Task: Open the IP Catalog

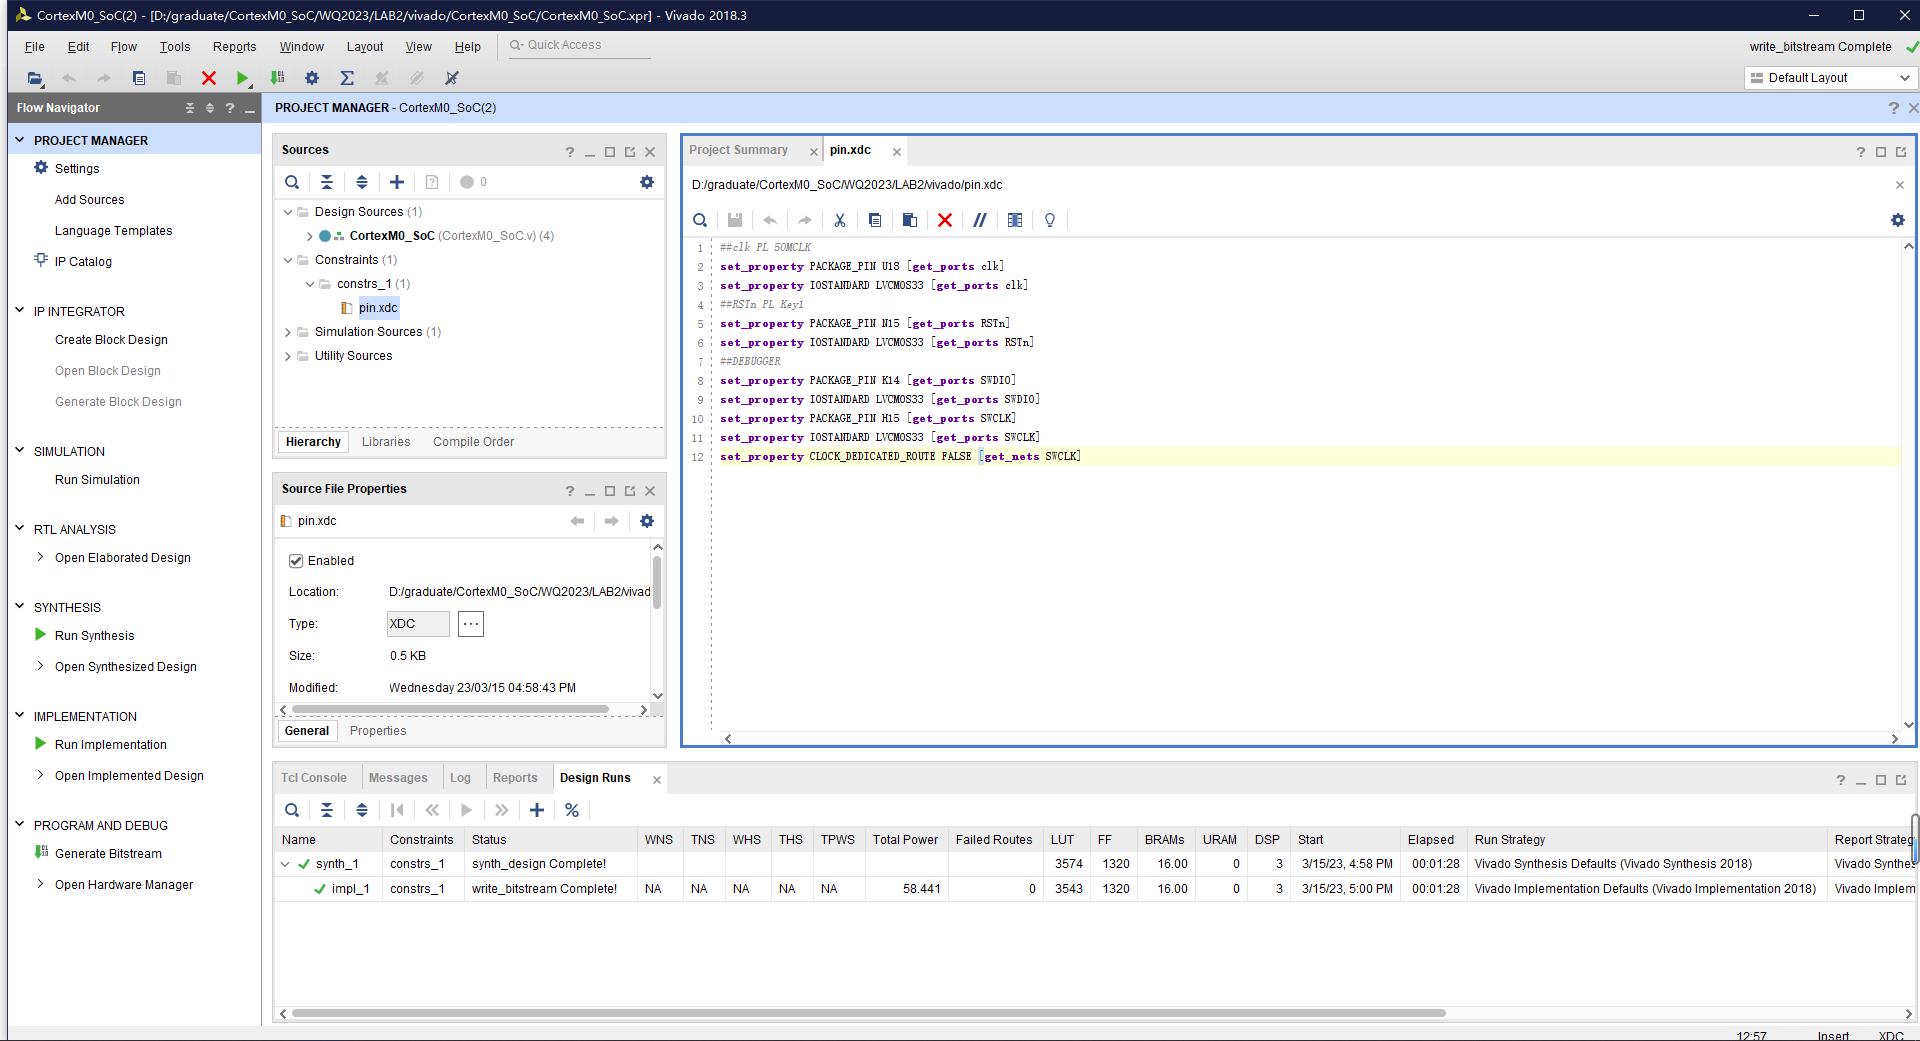Action: click(83, 262)
